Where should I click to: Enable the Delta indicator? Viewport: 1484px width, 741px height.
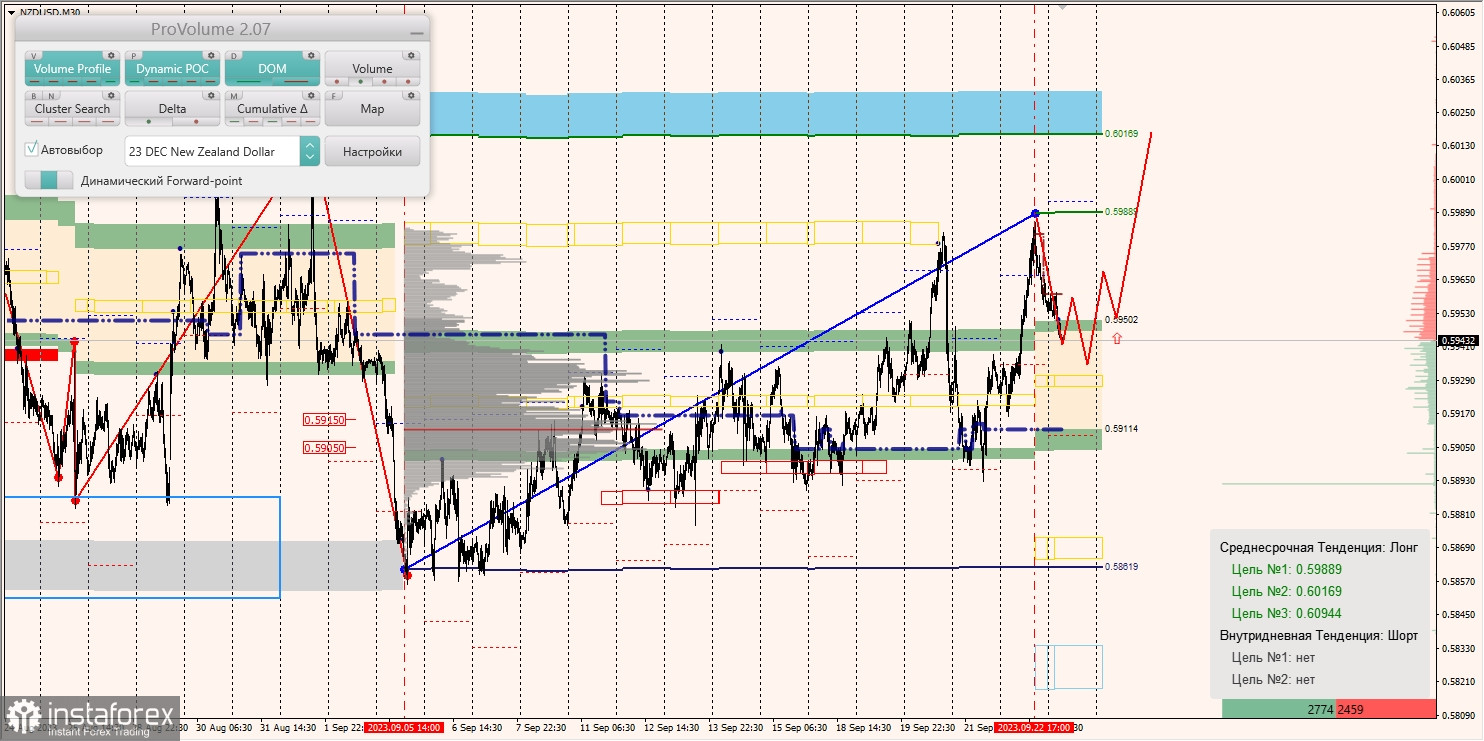172,109
